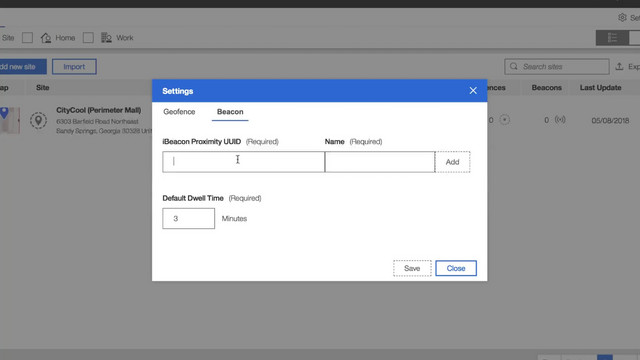
Task: Click the beacon Name input field
Action: [380, 162]
